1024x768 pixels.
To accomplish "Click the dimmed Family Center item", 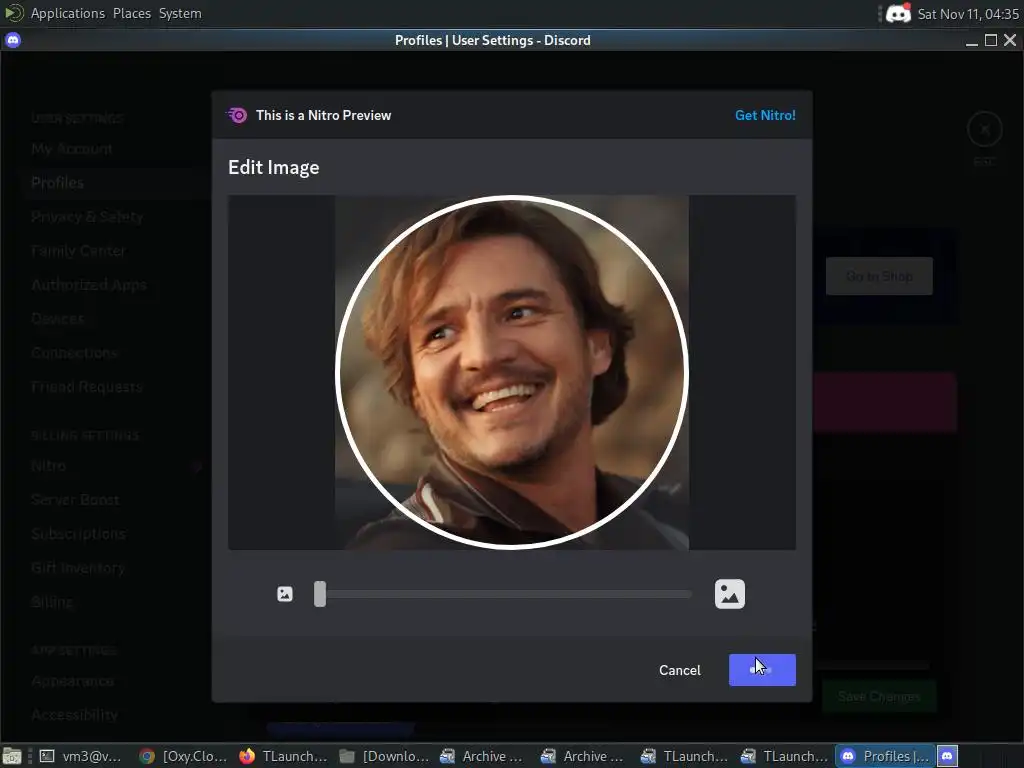I will [x=78, y=251].
